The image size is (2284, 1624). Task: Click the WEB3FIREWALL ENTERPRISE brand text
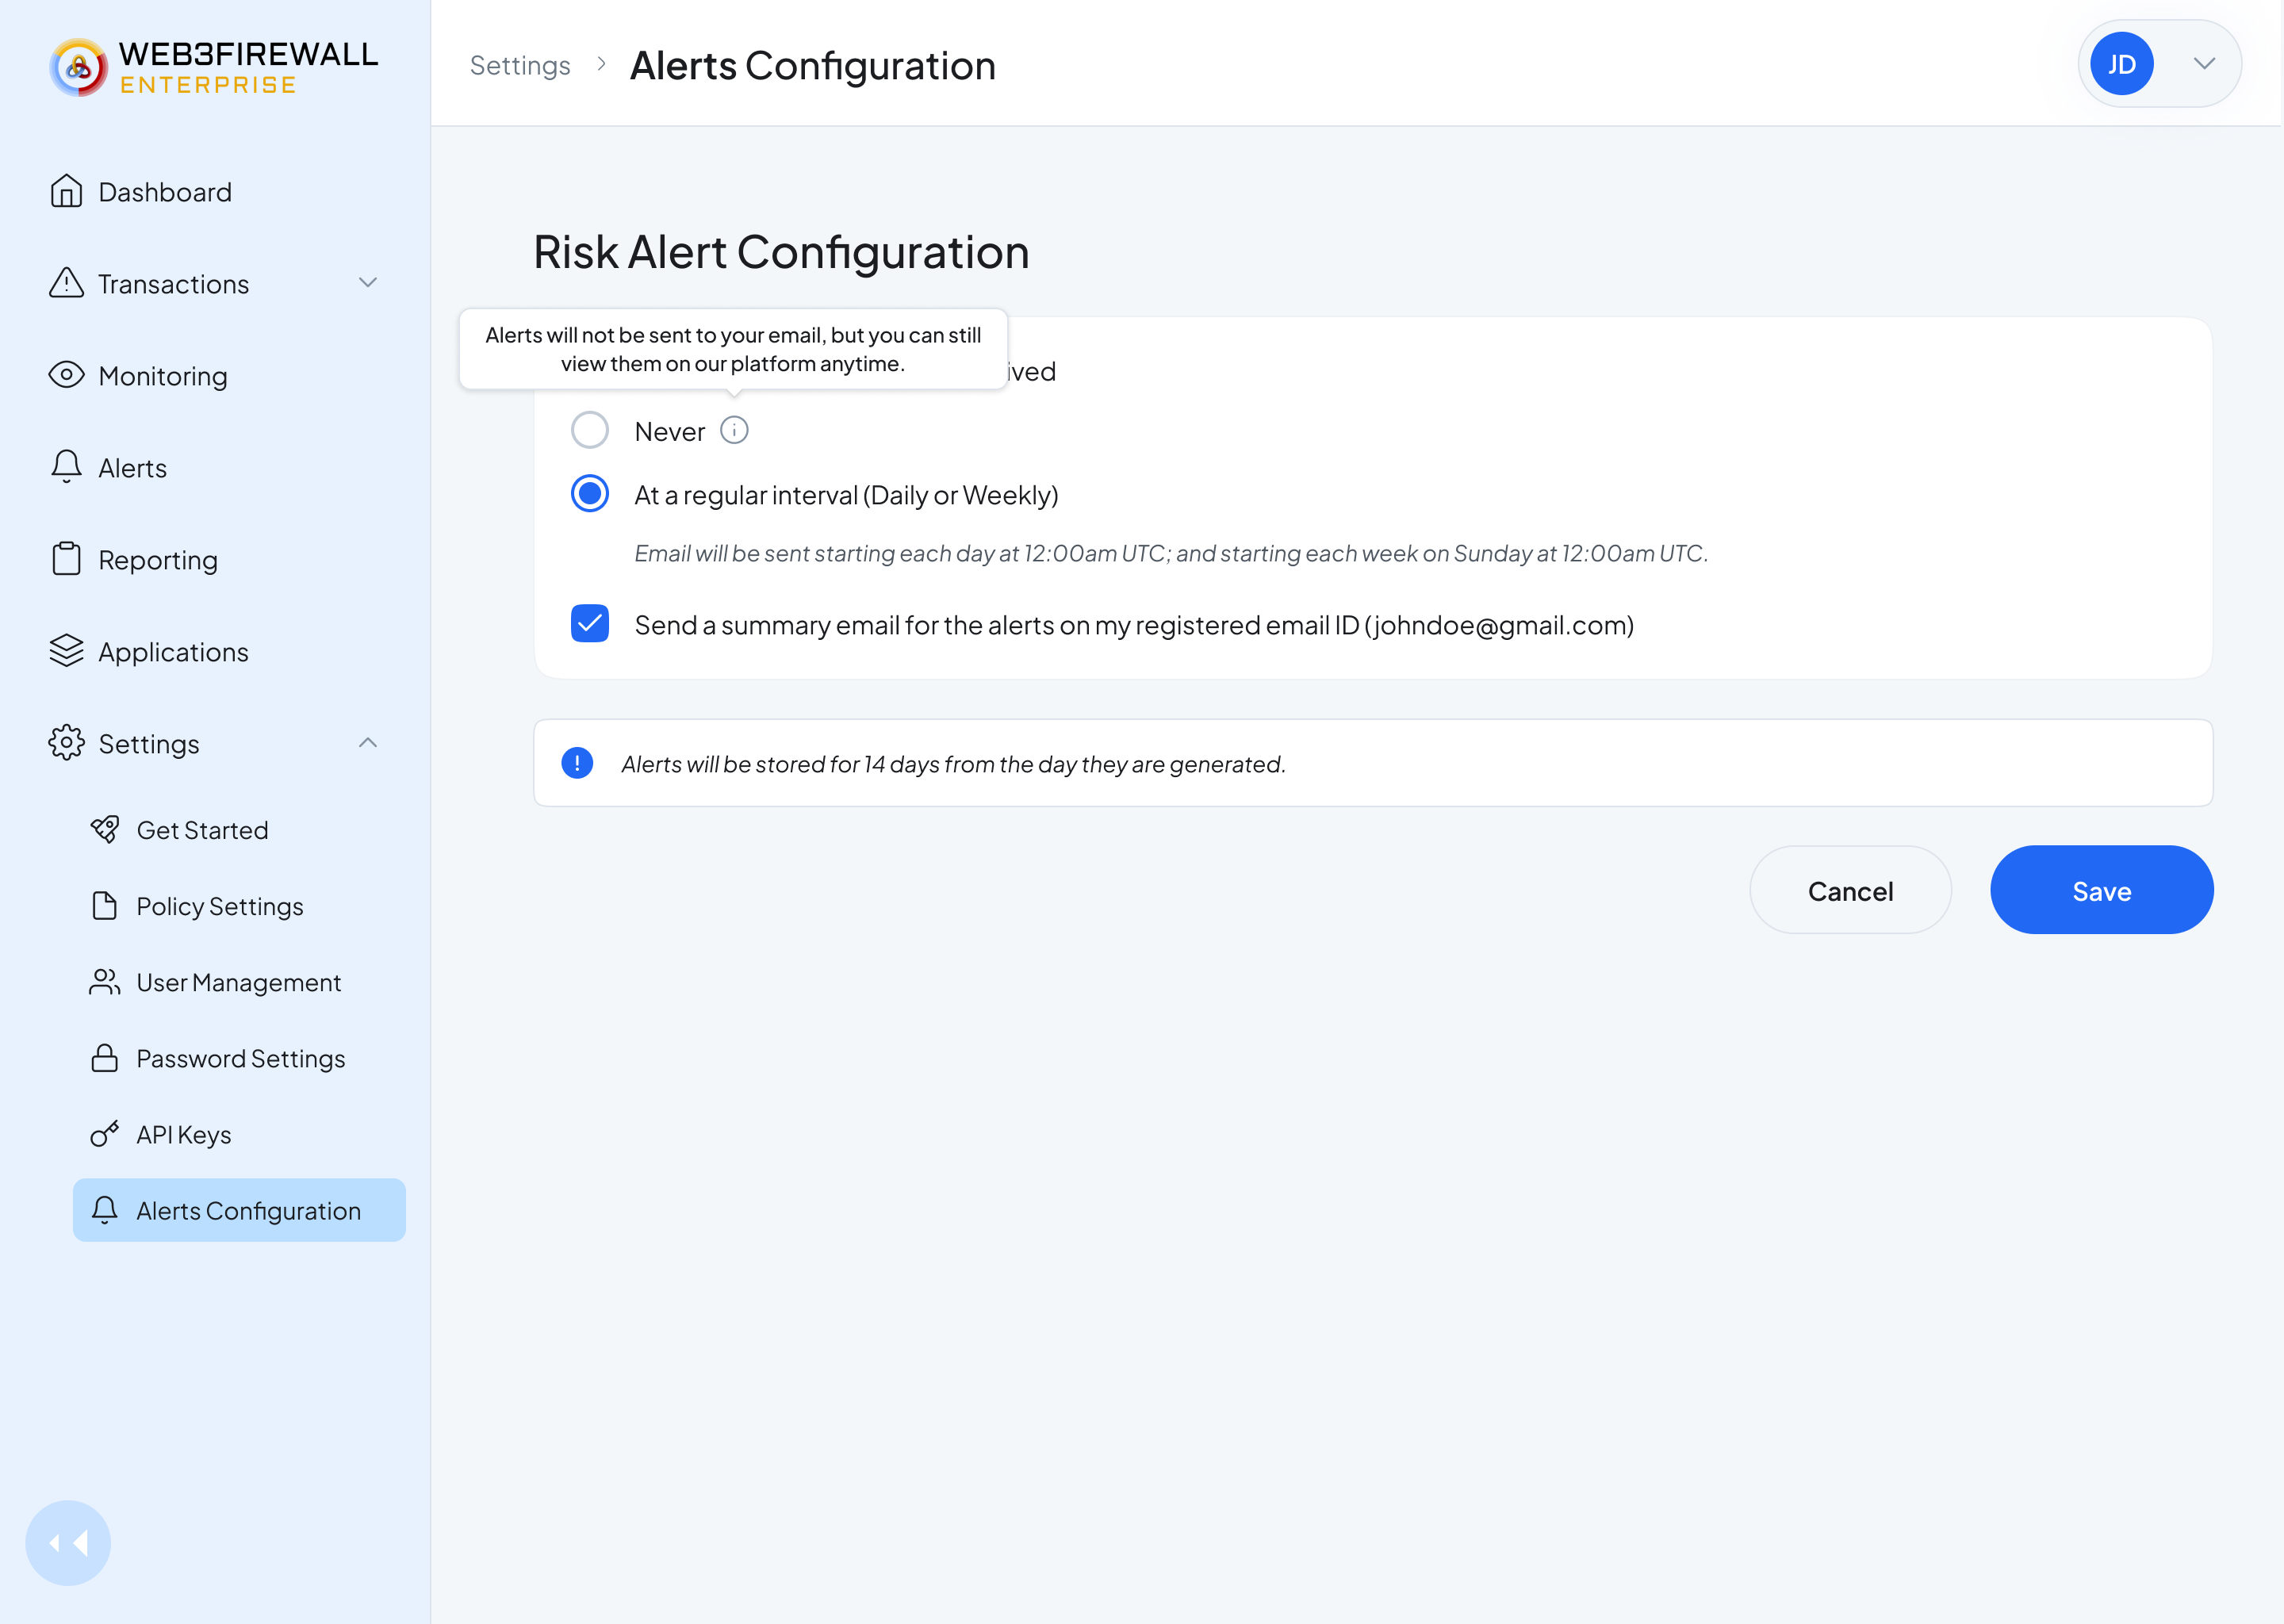(248, 68)
